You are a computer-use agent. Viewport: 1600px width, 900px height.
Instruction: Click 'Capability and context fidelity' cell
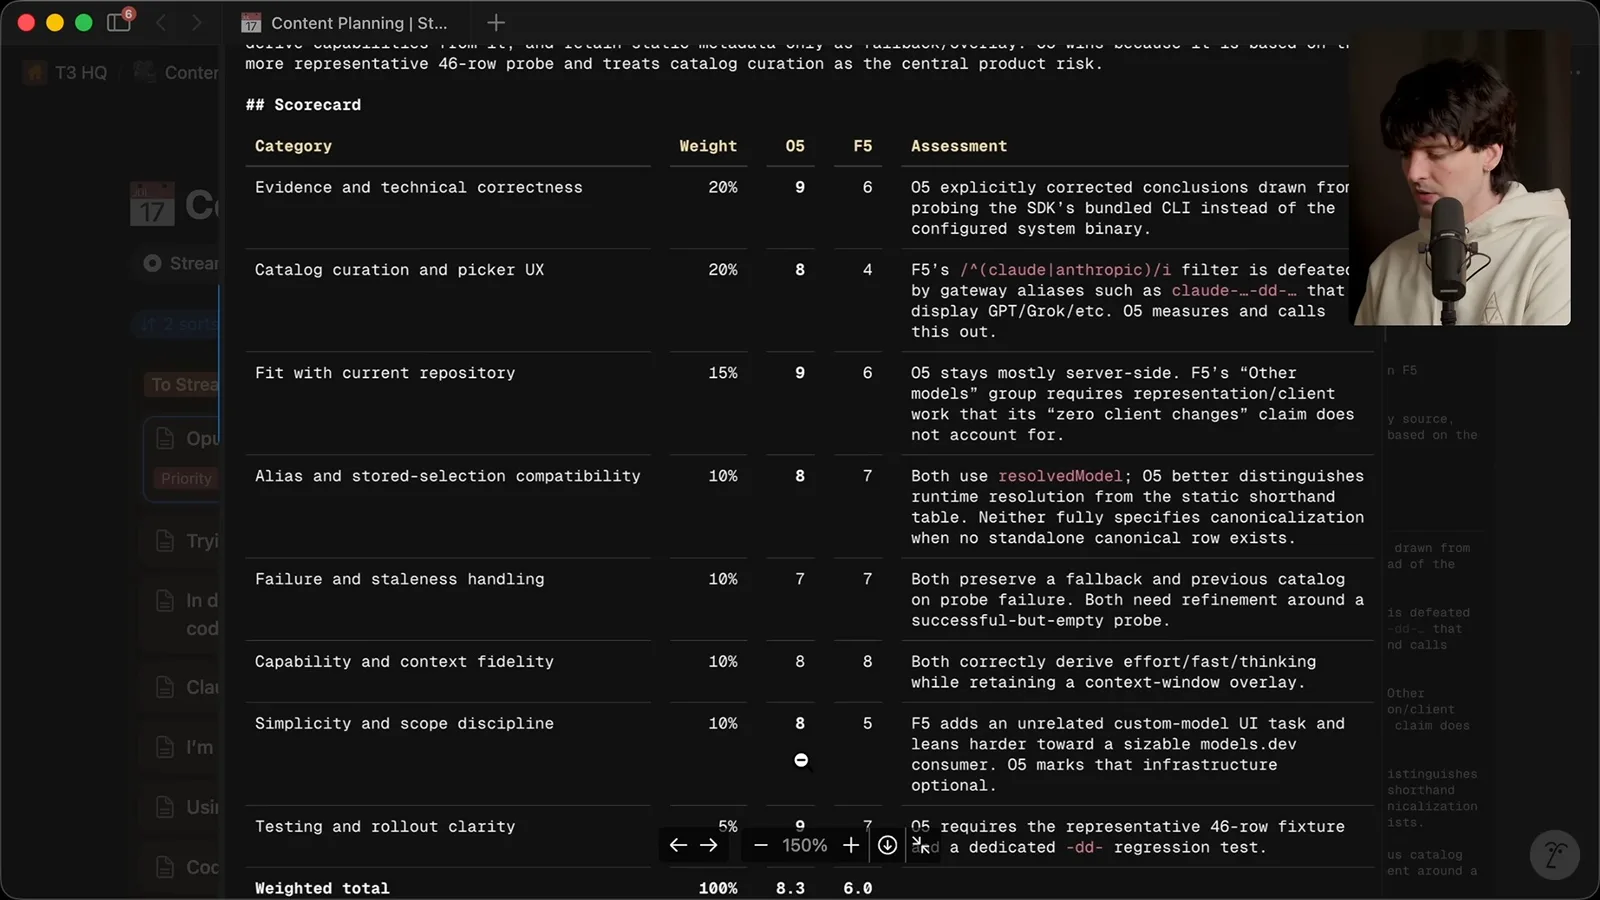click(404, 662)
